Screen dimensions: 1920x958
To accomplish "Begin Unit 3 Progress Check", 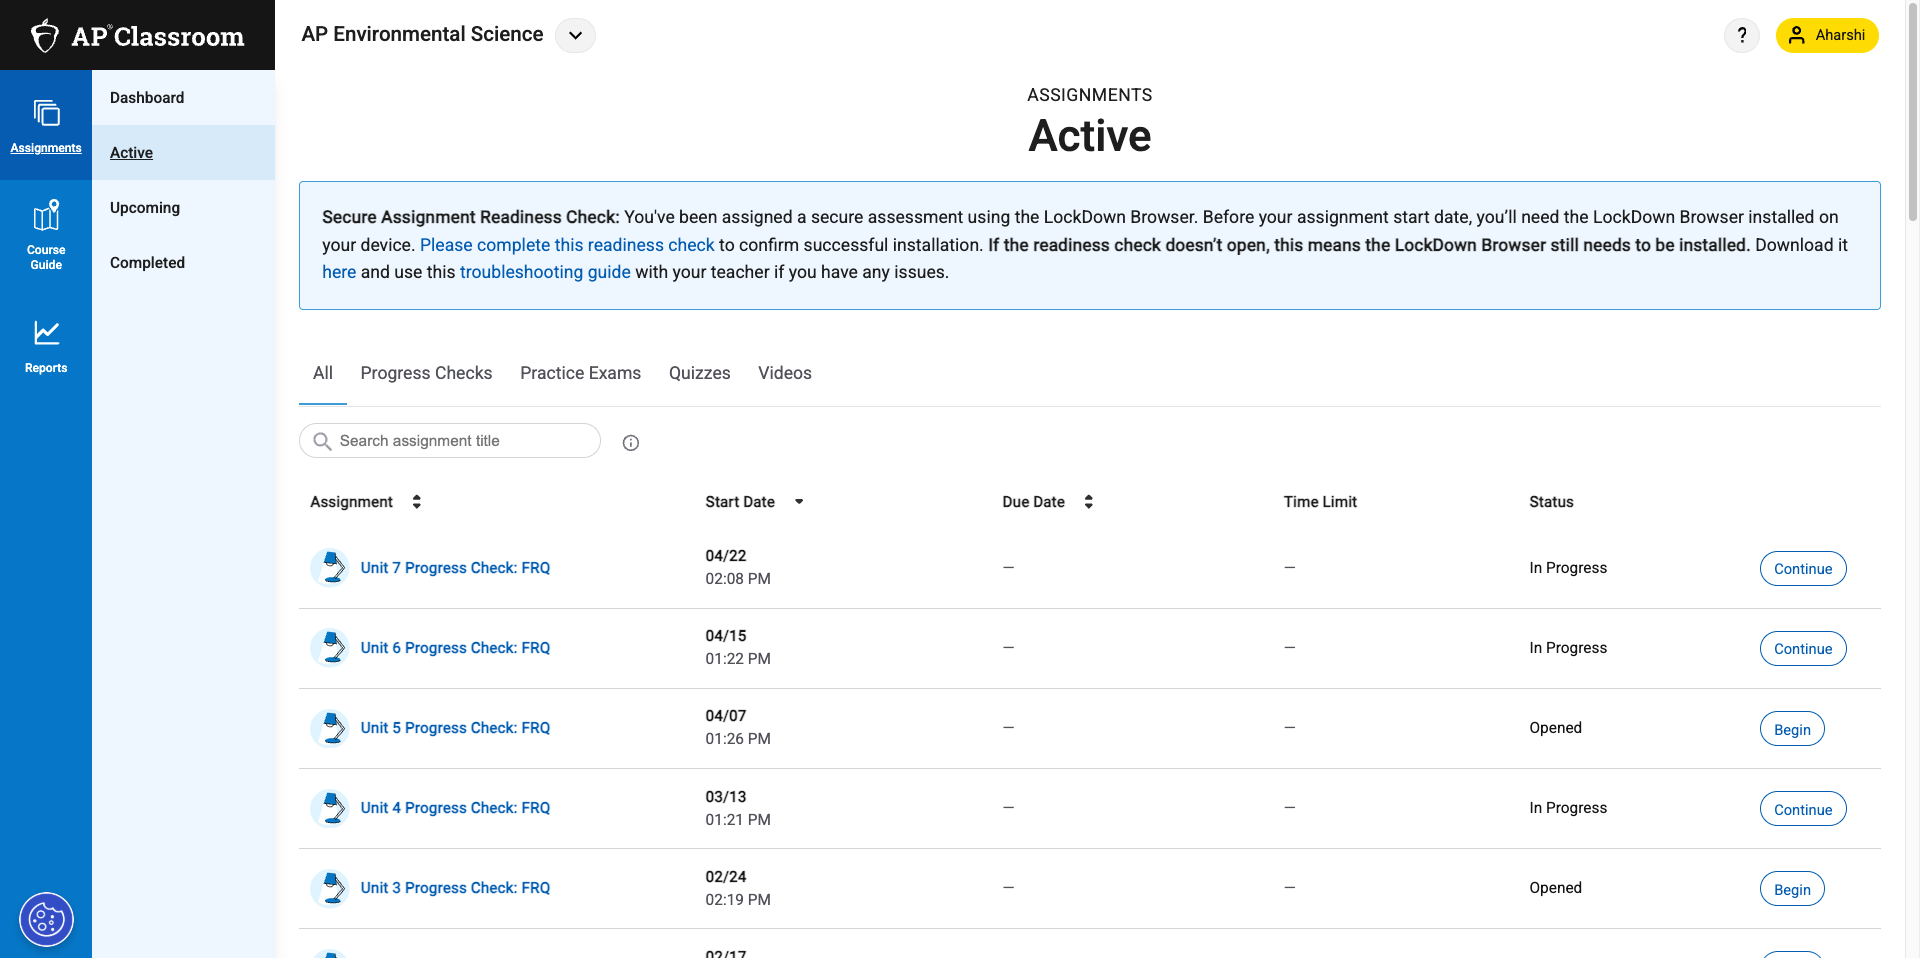I will pos(1792,889).
